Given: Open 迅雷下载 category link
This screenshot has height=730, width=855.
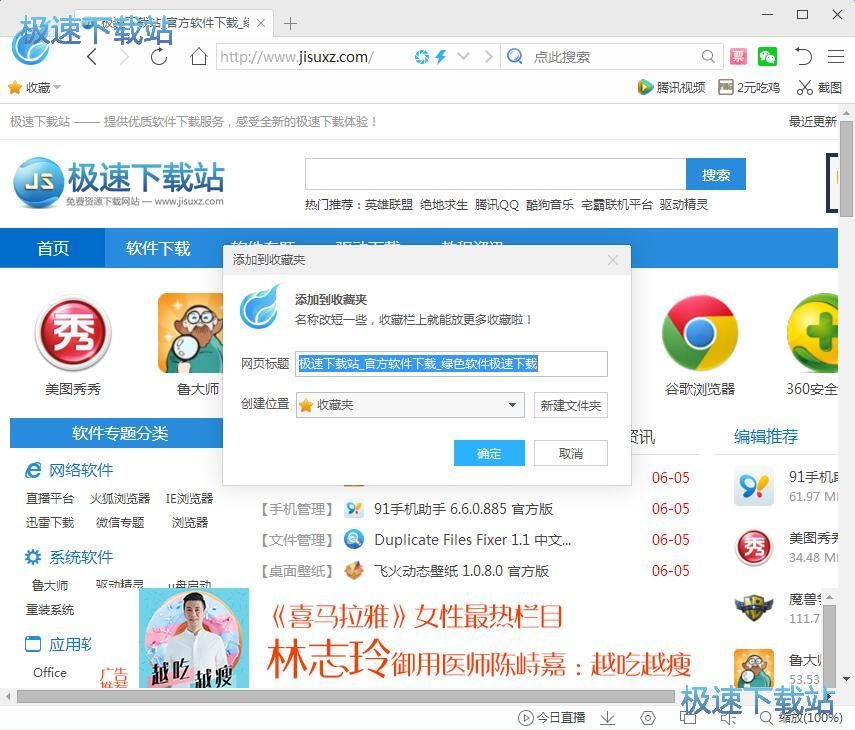Looking at the screenshot, I should click(50, 522).
